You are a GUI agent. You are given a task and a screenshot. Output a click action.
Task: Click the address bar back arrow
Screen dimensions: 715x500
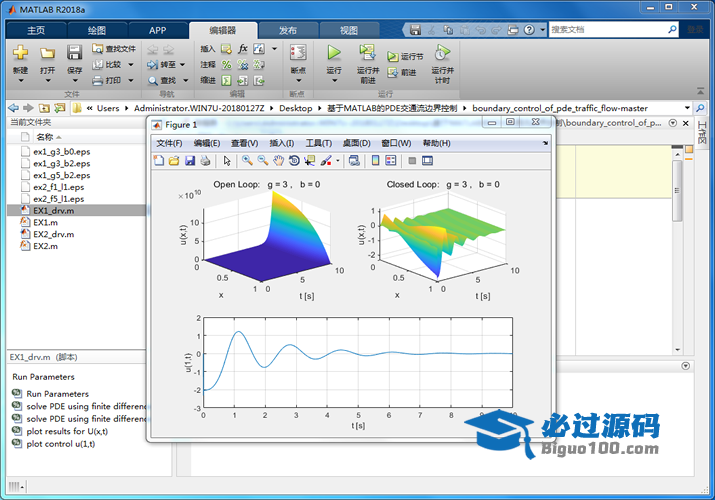click(x=14, y=108)
